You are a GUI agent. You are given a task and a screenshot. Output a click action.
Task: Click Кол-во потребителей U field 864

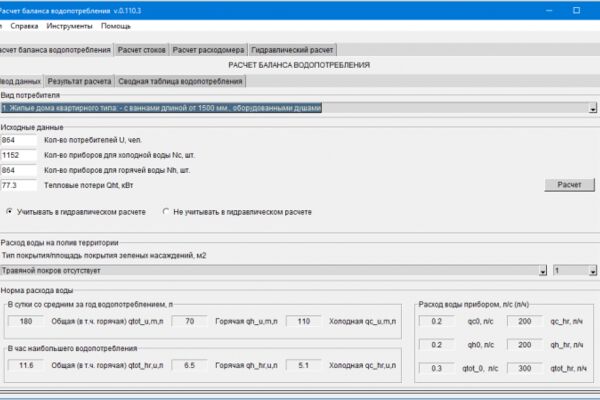[19, 140]
